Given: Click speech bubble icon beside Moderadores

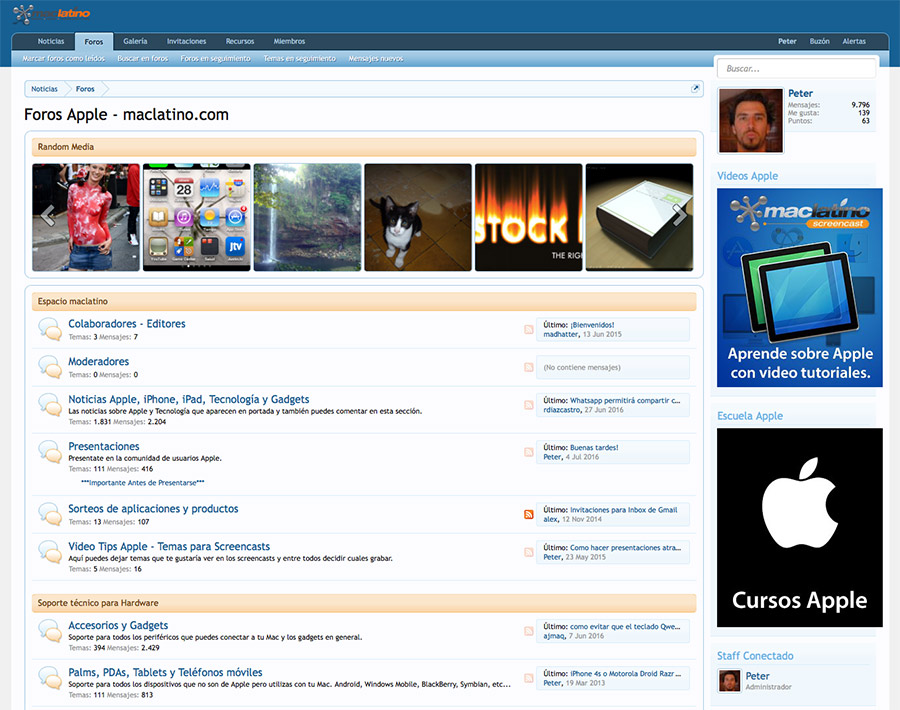Looking at the screenshot, I should click(51, 367).
